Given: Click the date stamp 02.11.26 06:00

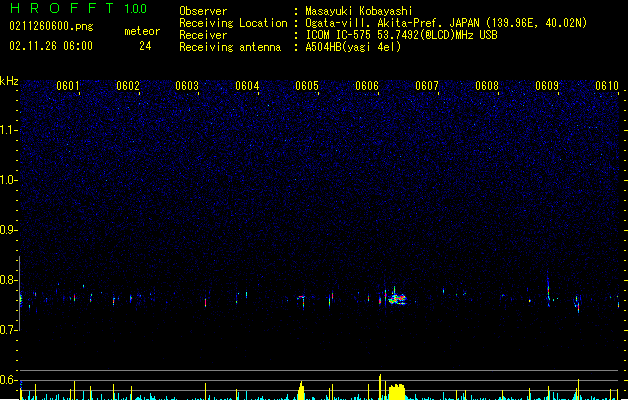Looking at the screenshot, I should (x=51, y=46).
